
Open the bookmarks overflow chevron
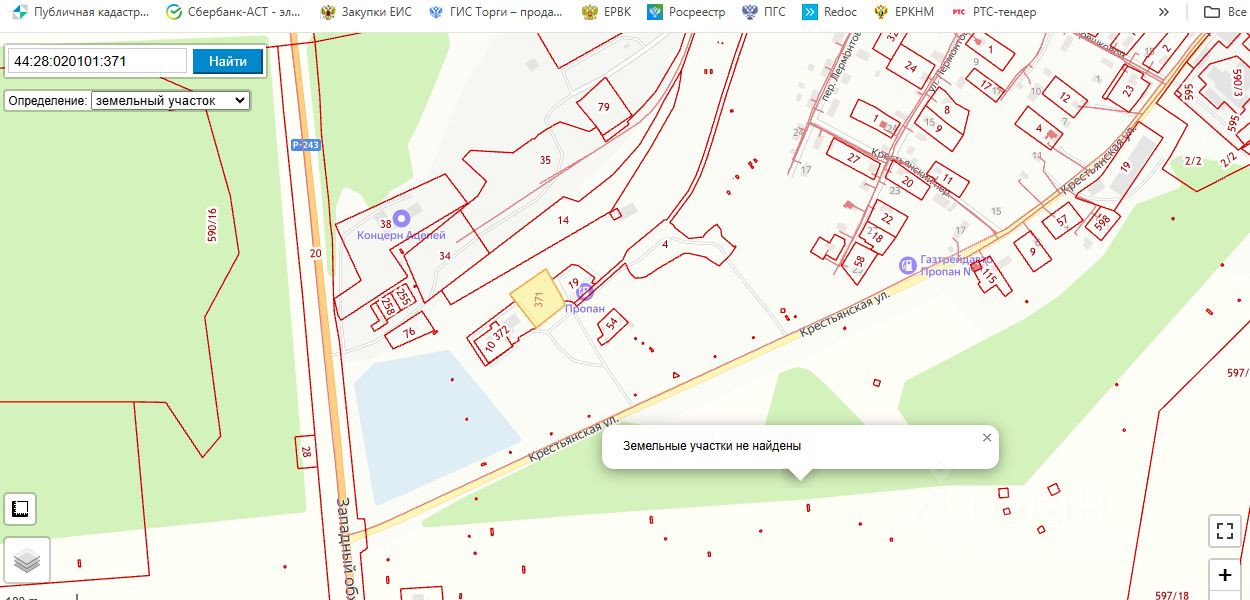coord(1164,12)
